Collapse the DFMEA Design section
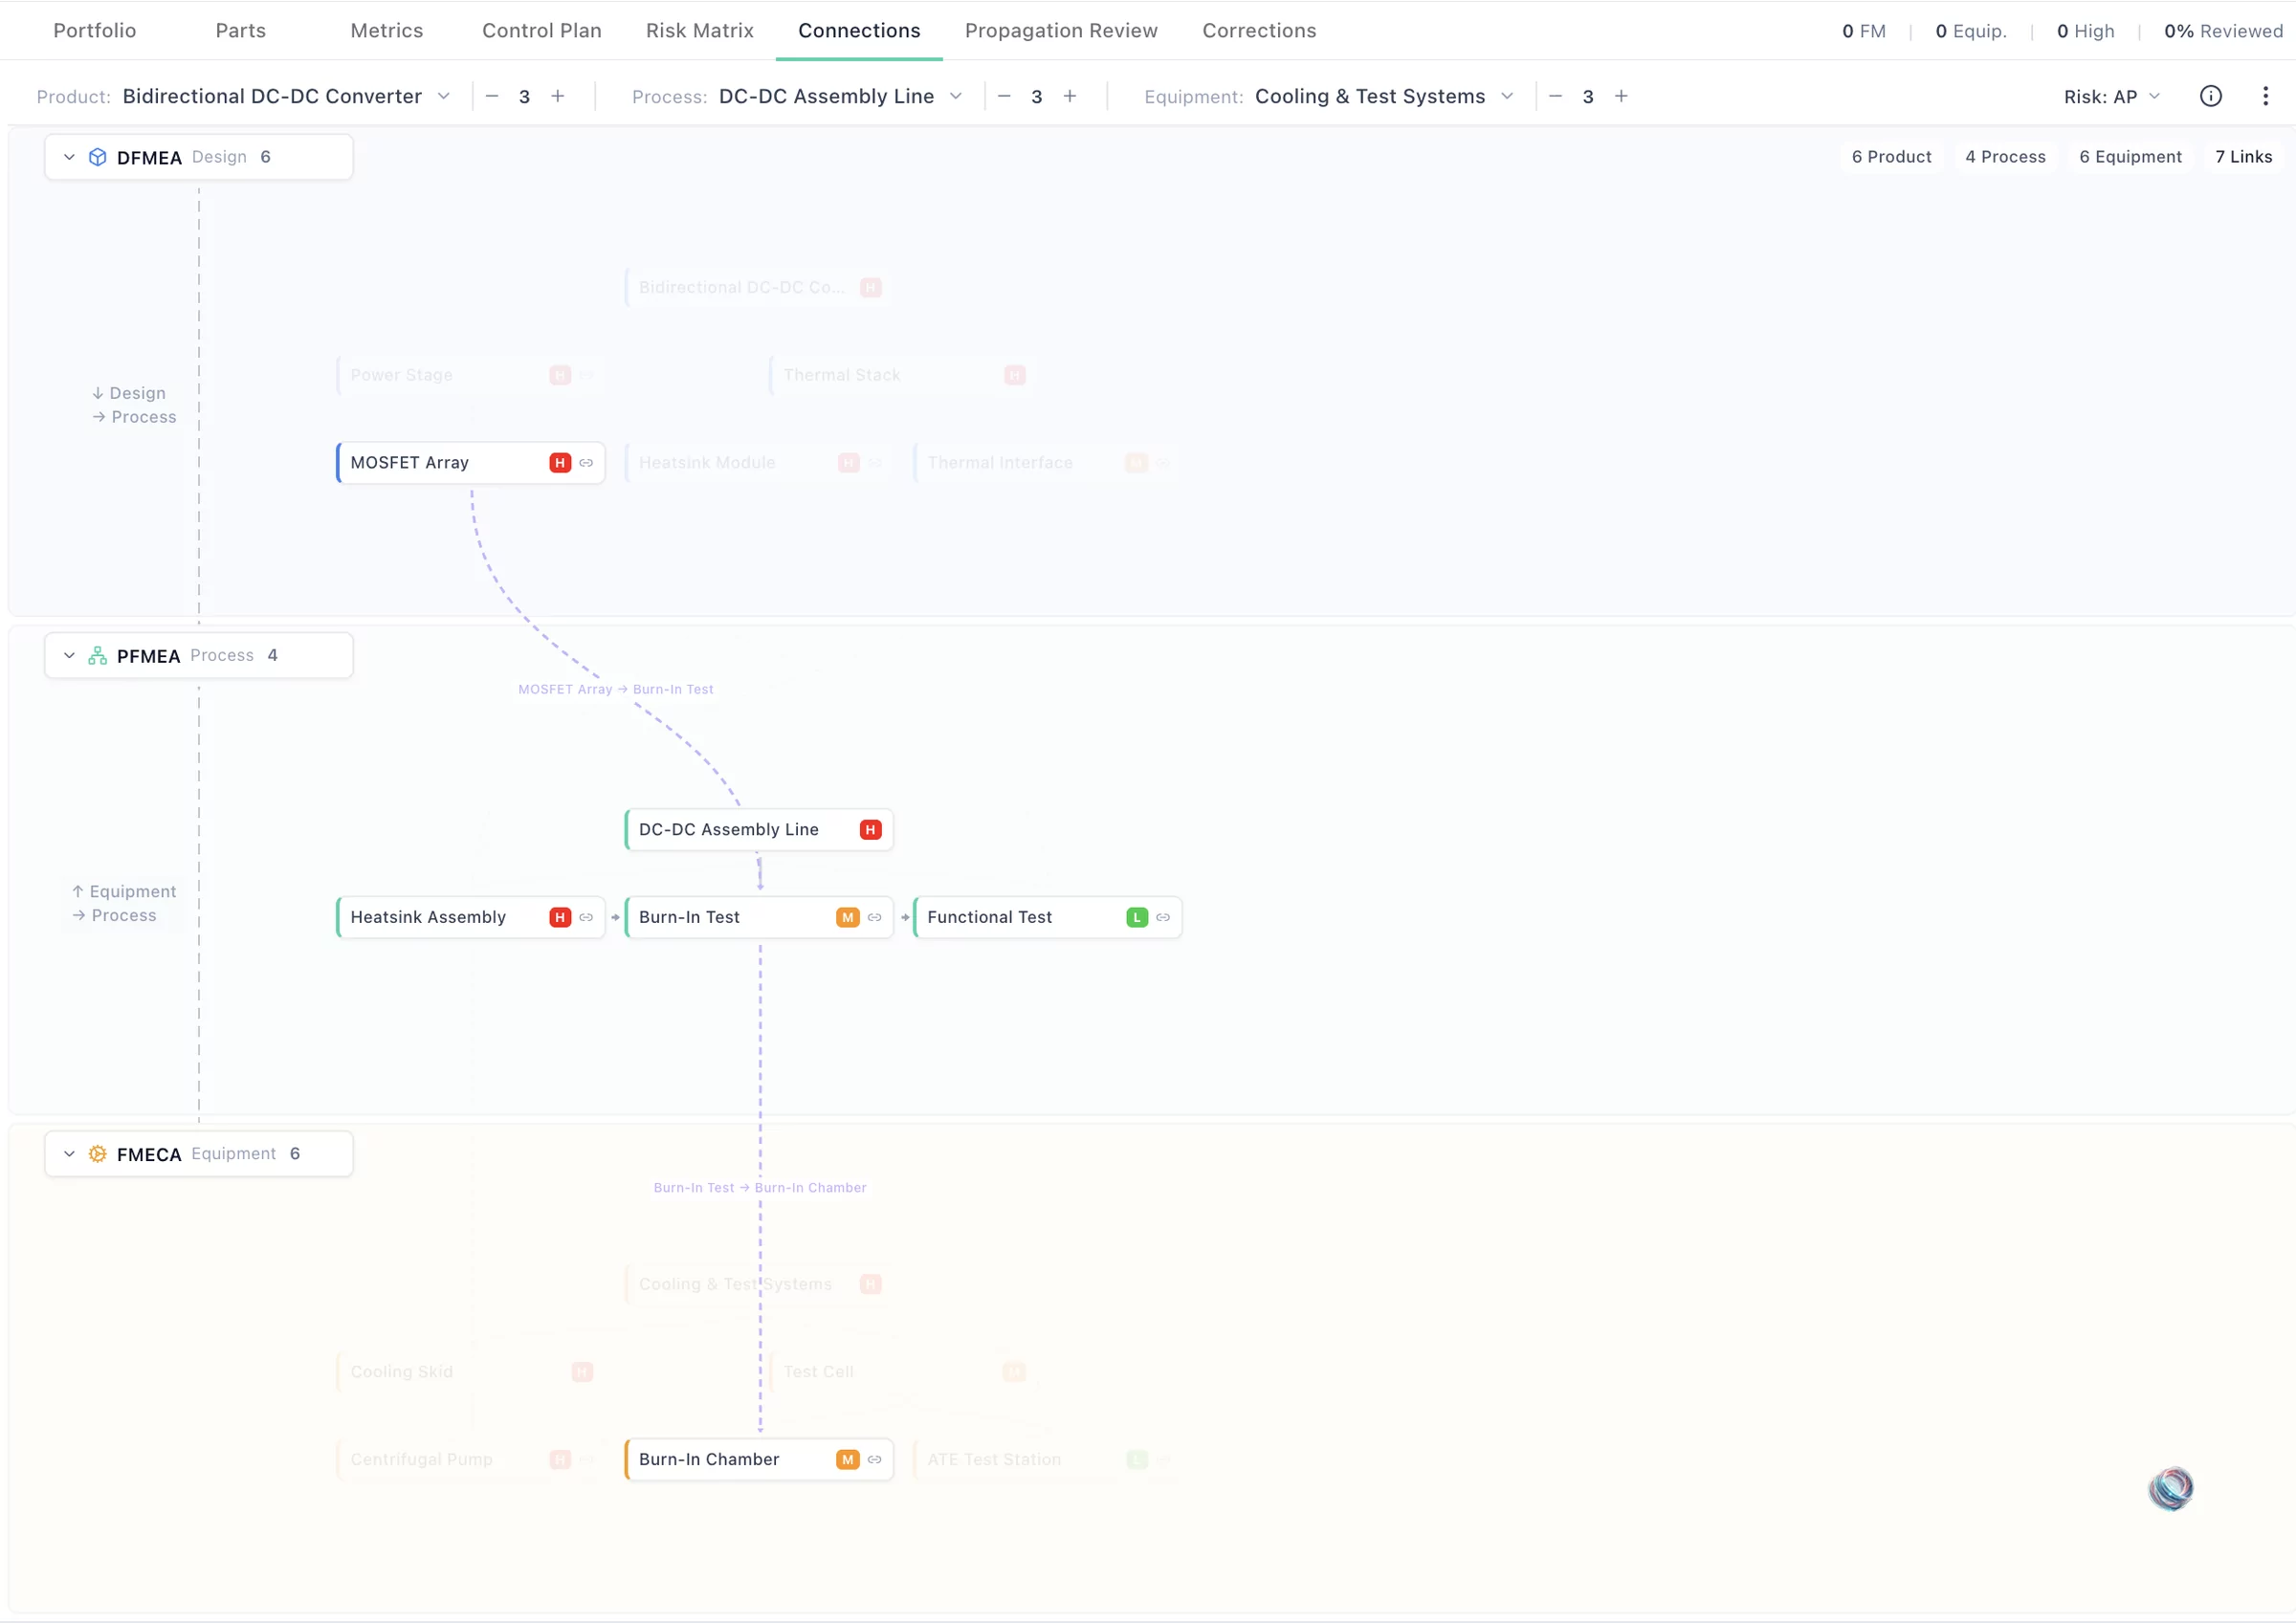The image size is (2296, 1623). click(69, 157)
